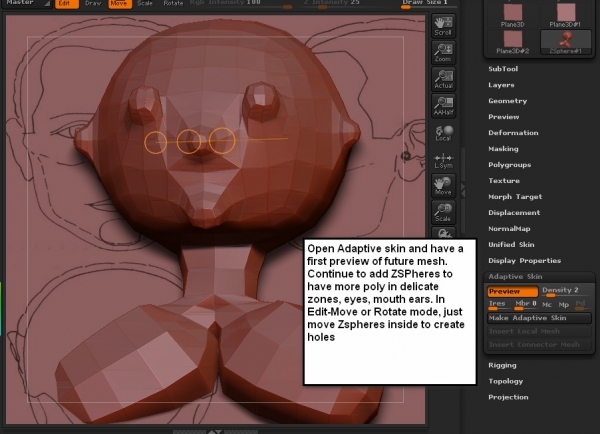Expand the Deformation palette section
The image size is (600, 434).
(513, 133)
